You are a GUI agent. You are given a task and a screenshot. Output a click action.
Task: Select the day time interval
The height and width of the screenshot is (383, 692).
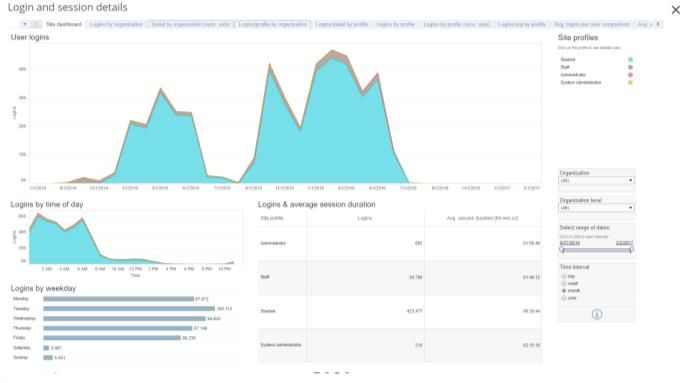pyautogui.click(x=564, y=276)
